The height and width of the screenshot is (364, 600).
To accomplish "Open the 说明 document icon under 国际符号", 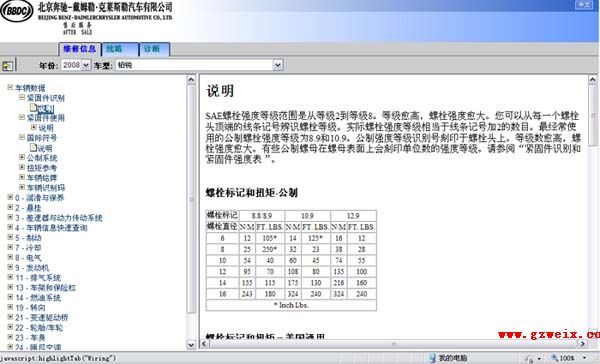I will [x=34, y=147].
